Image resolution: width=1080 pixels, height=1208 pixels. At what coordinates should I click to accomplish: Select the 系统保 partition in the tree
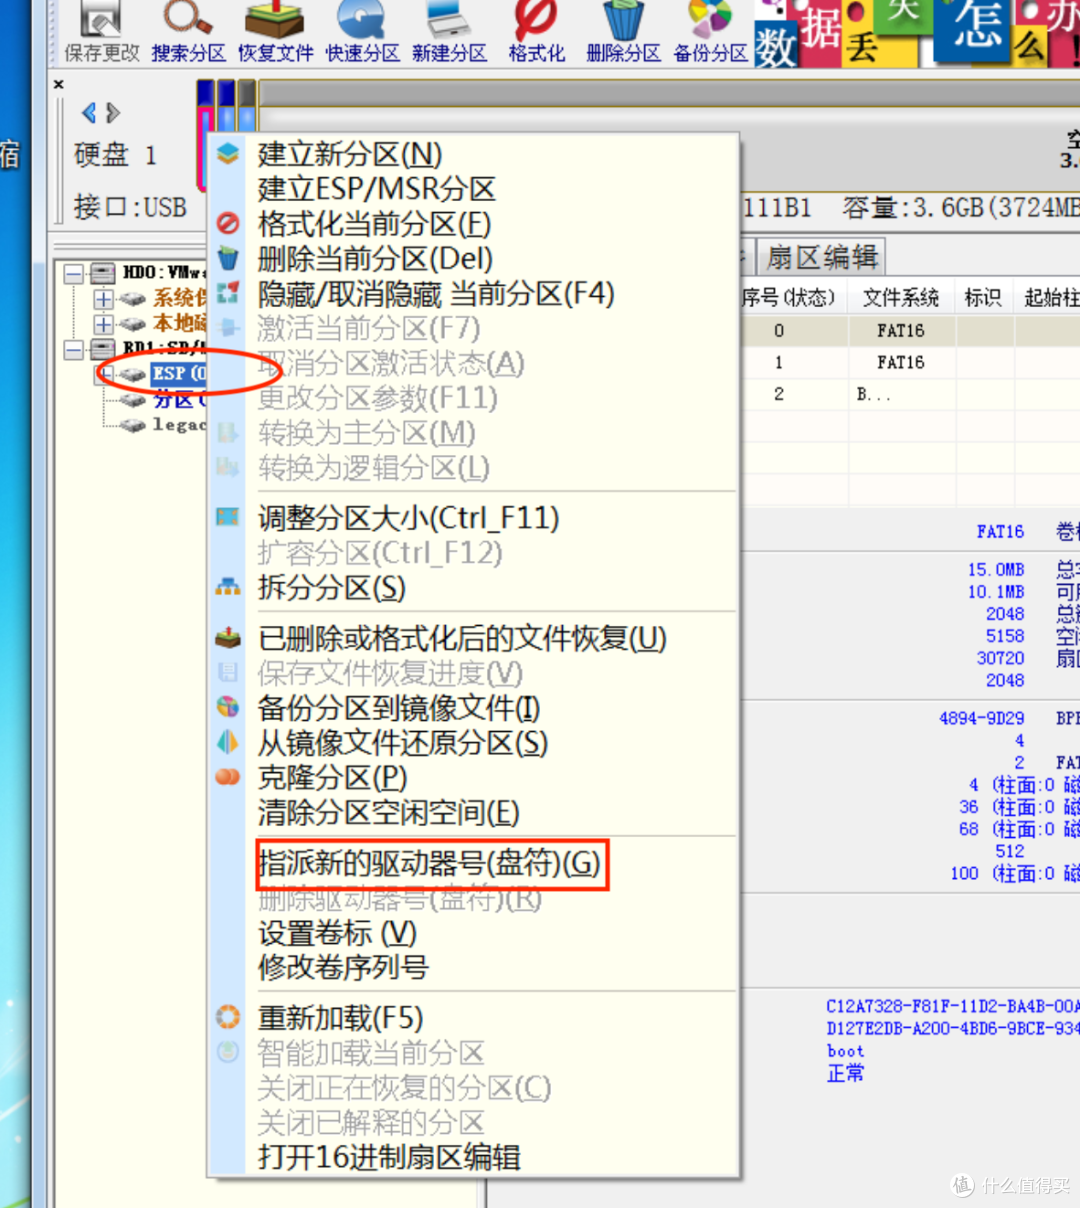(179, 298)
